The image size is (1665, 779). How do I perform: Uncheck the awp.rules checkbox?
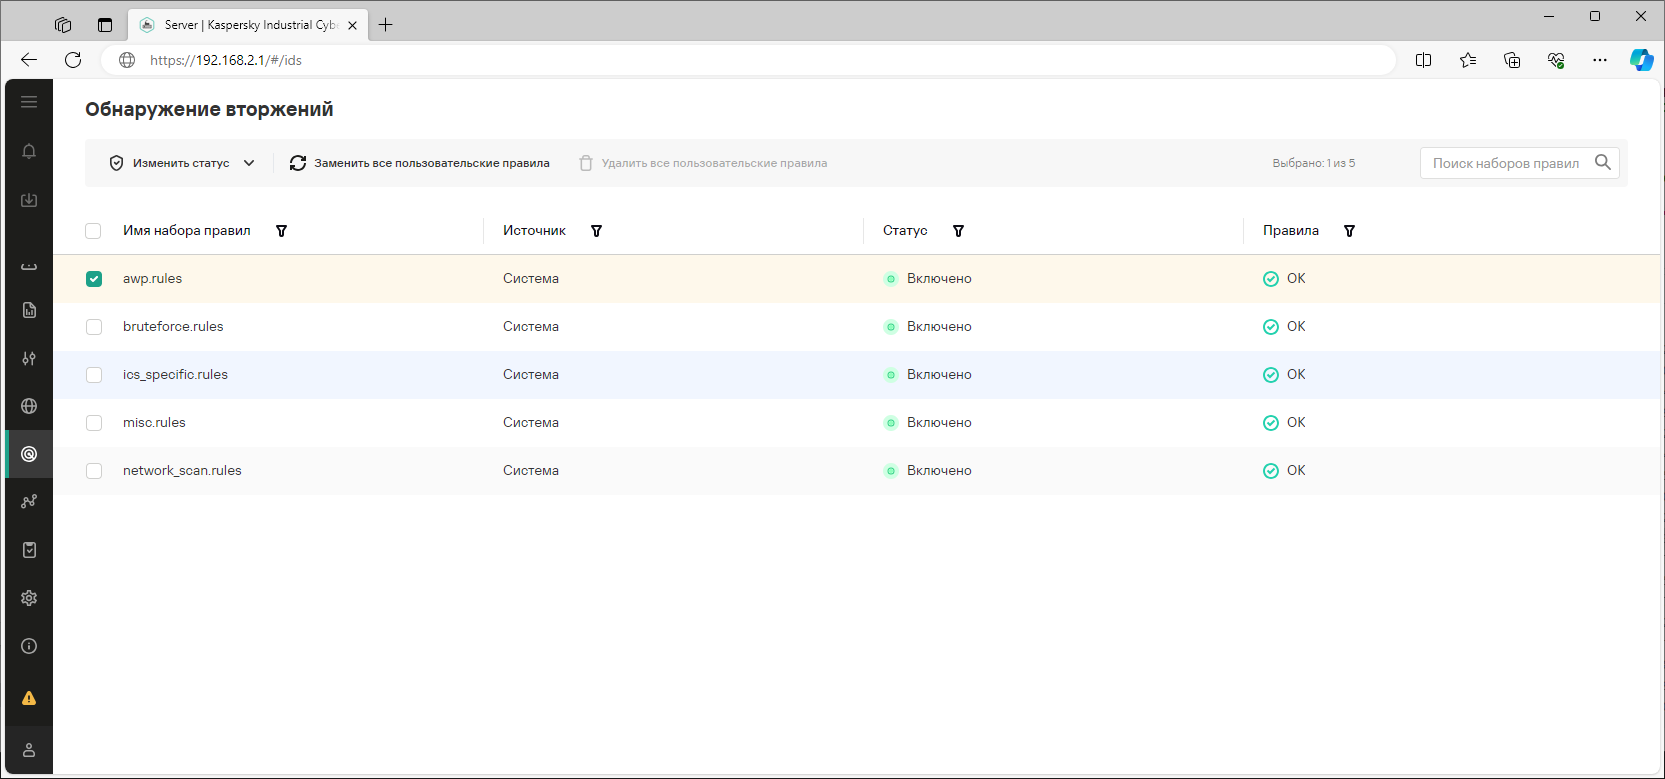pos(94,279)
